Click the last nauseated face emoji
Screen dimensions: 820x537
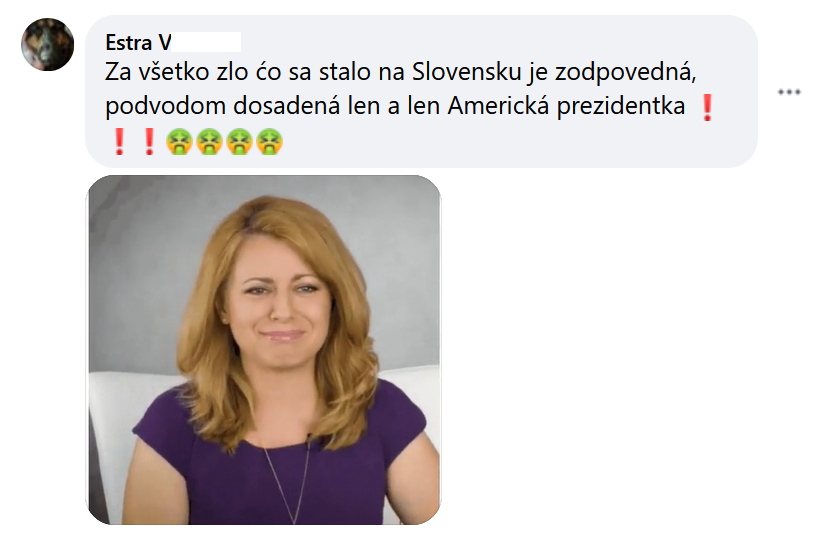click(x=269, y=142)
